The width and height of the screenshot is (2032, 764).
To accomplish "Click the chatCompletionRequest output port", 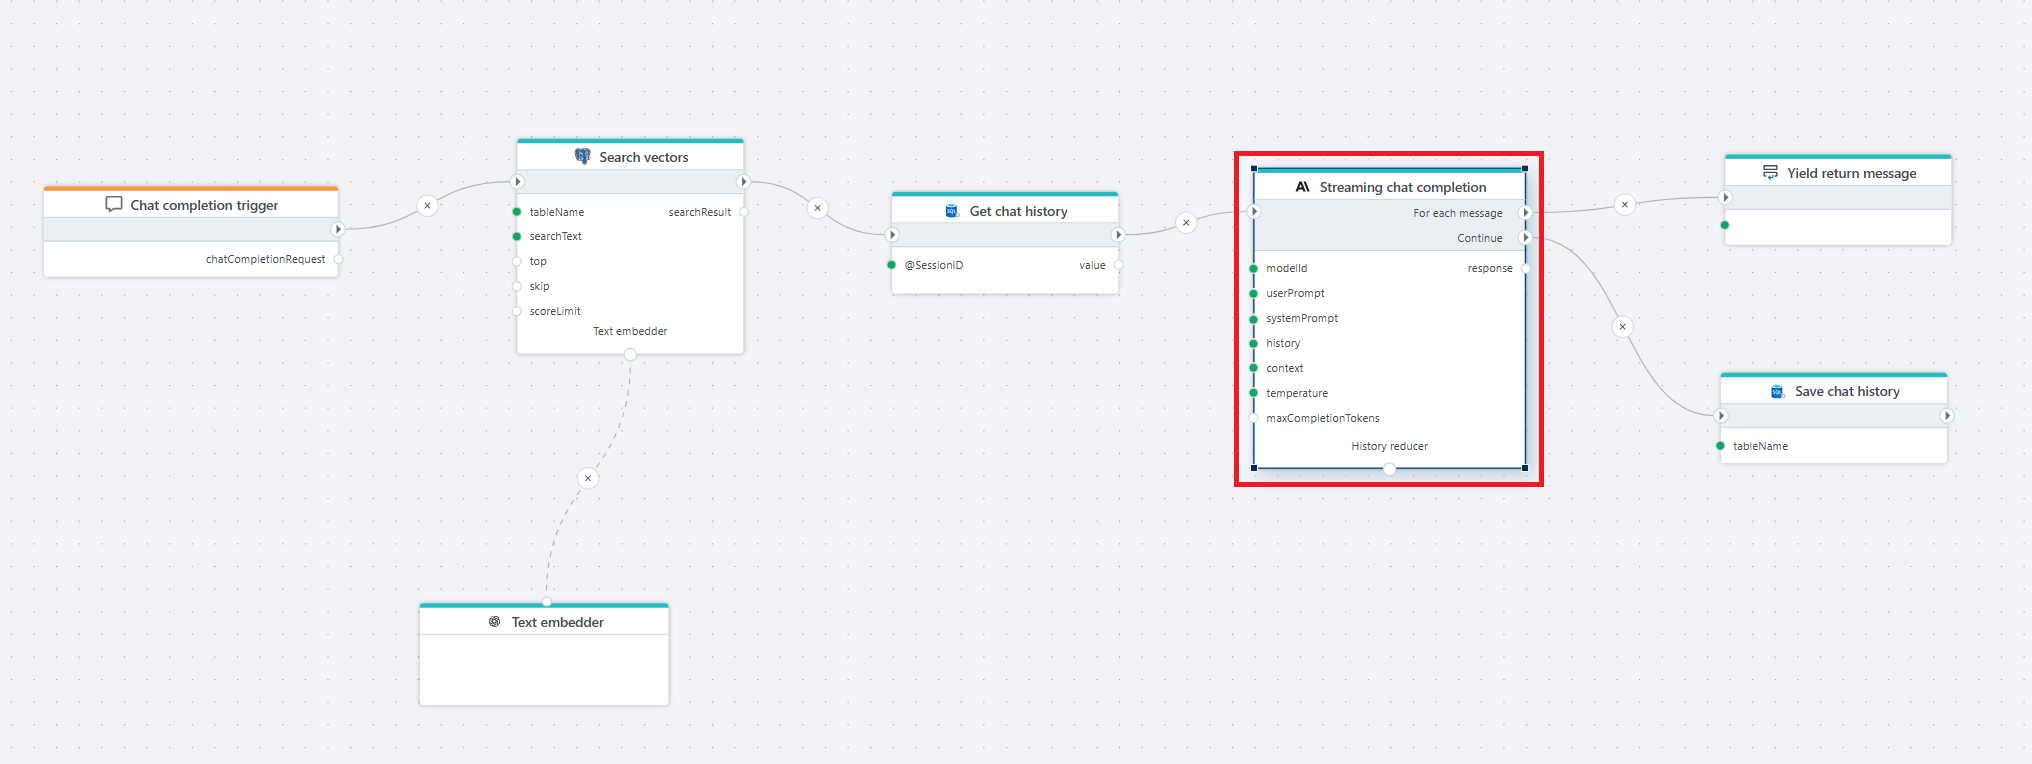I will [x=338, y=259].
